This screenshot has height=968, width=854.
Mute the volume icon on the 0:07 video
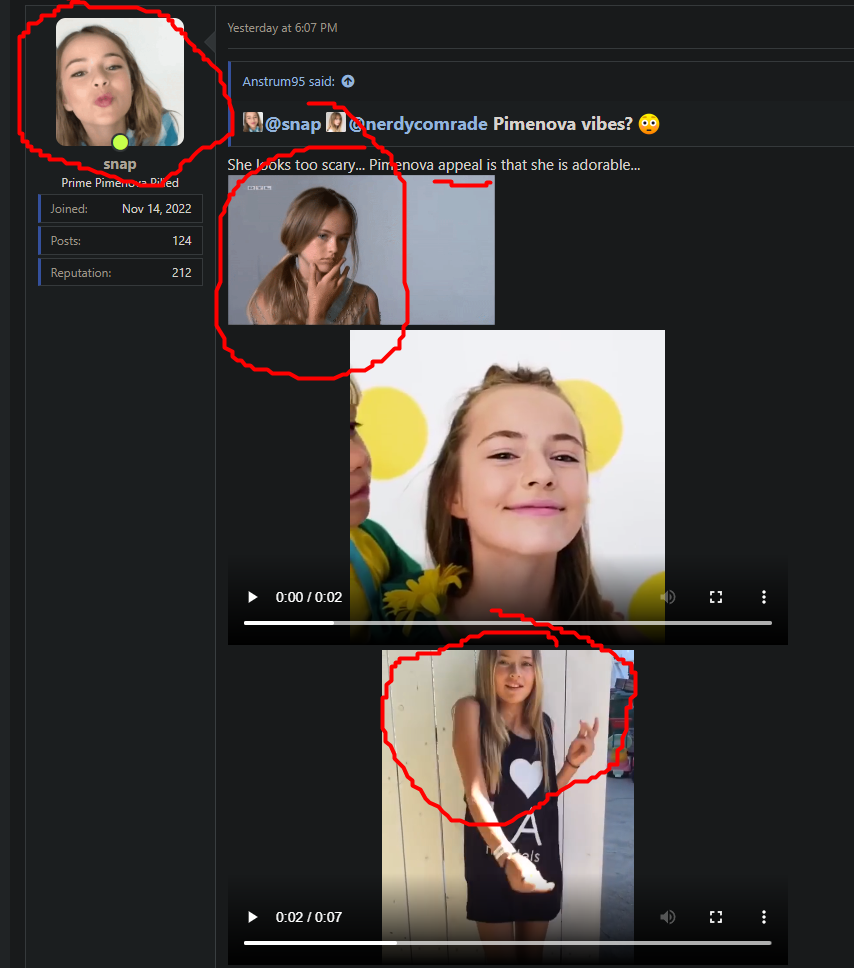[x=668, y=917]
